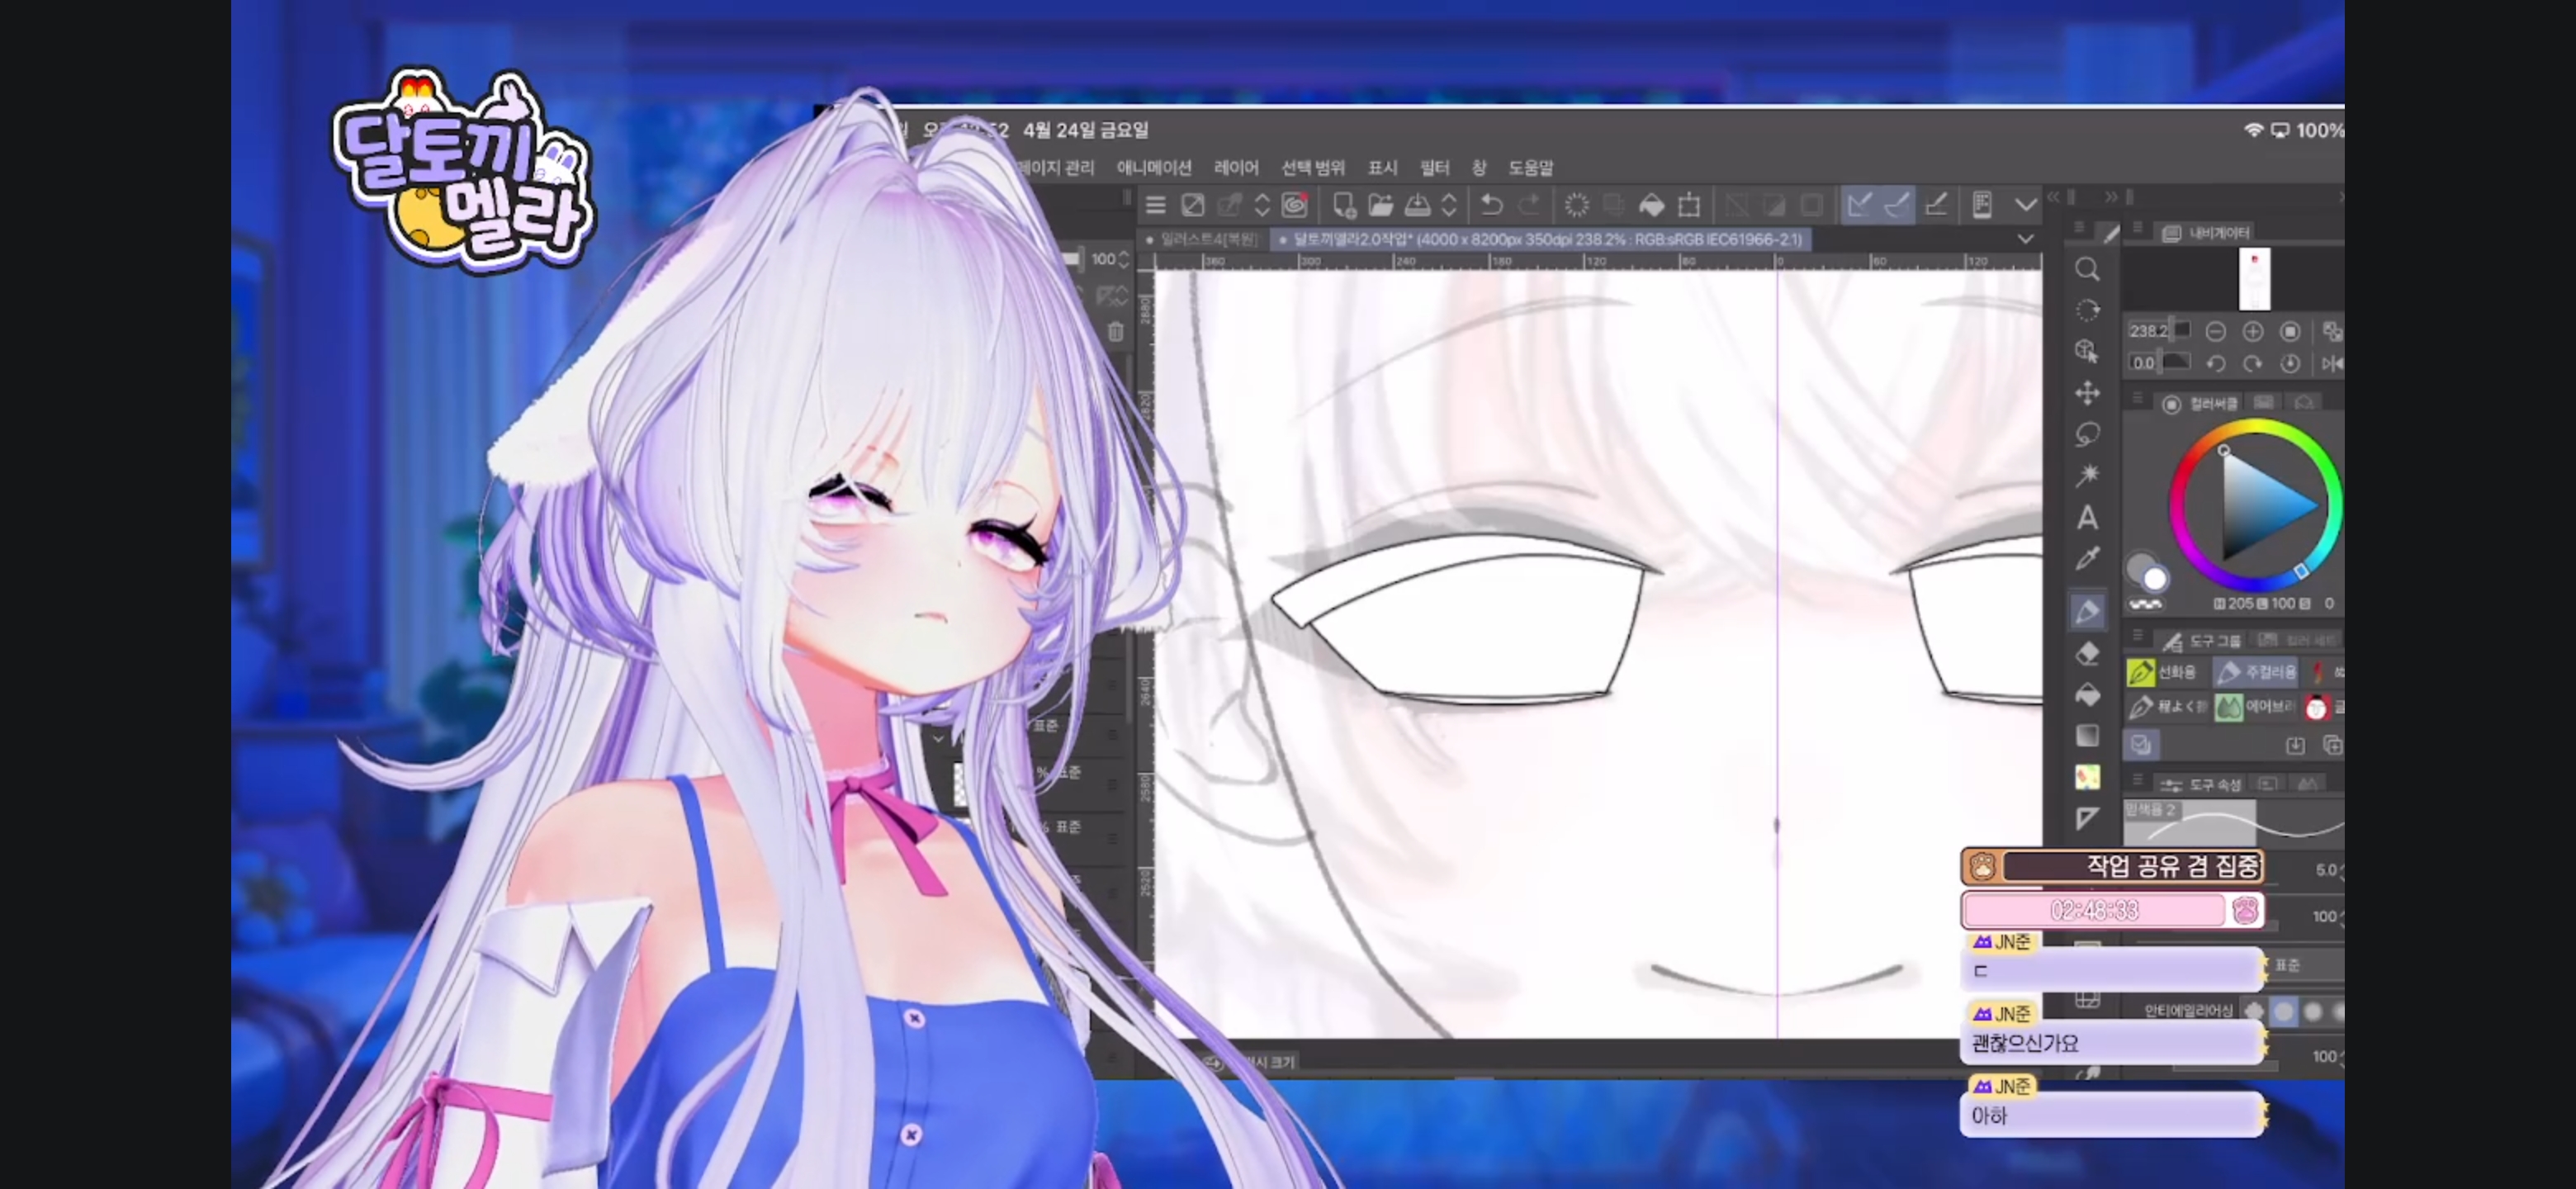Toggle the sub tool selection checkbox button
The image size is (2576, 1189).
tap(2141, 745)
